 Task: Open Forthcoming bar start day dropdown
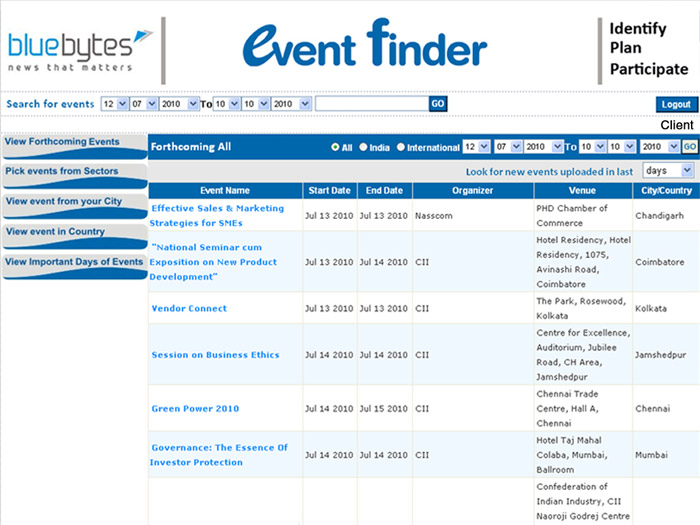tap(476, 146)
